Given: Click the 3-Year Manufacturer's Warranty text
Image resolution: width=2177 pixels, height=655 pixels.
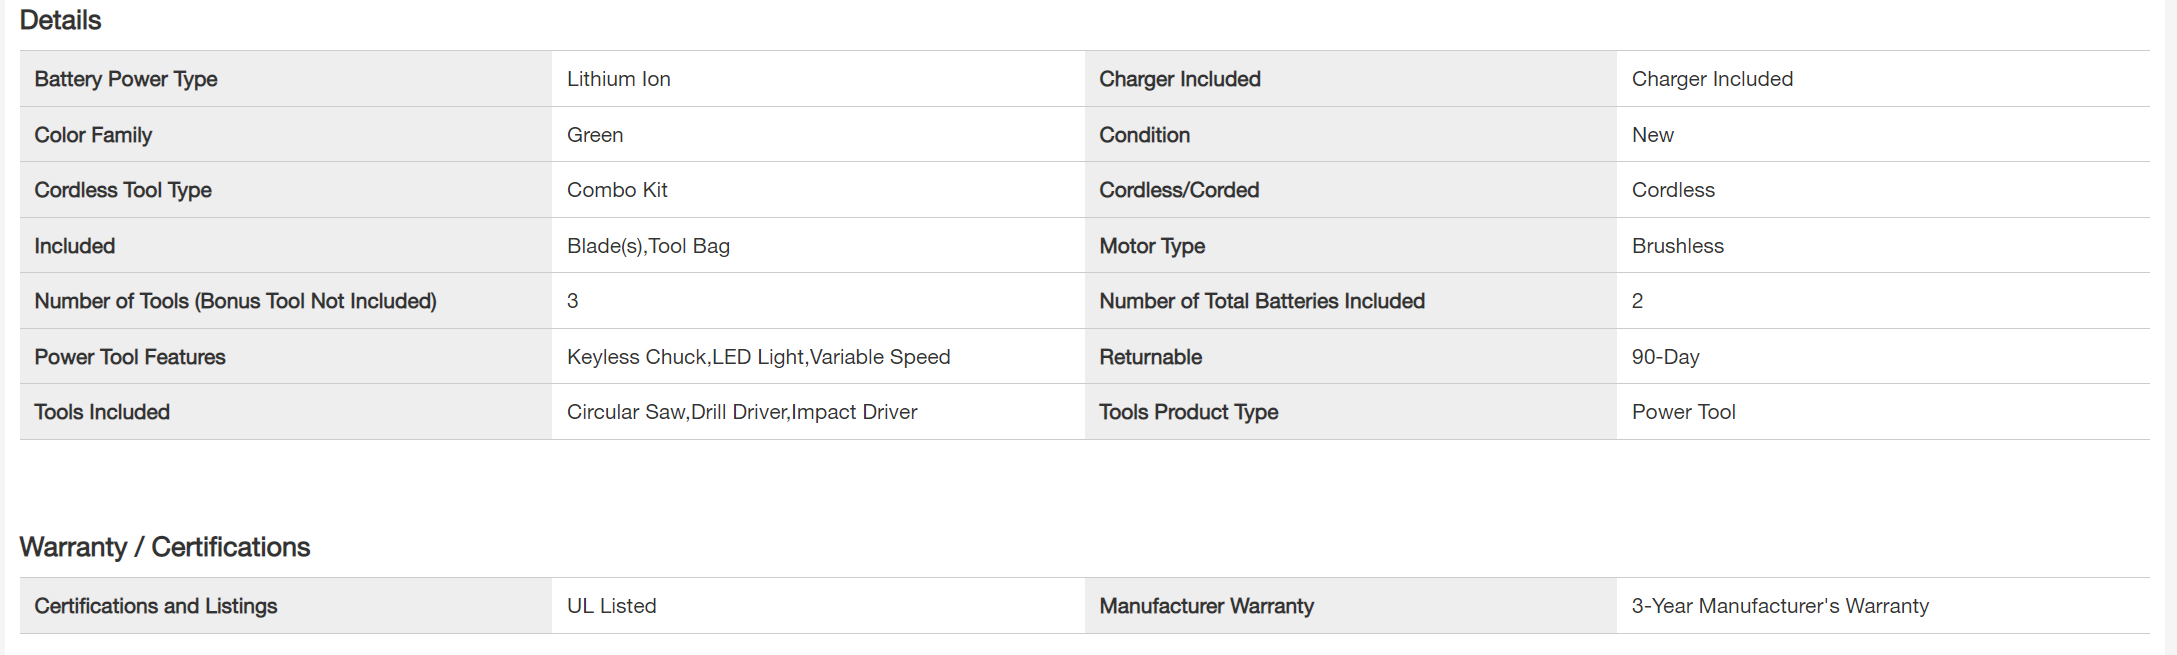Looking at the screenshot, I should click(x=1780, y=606).
